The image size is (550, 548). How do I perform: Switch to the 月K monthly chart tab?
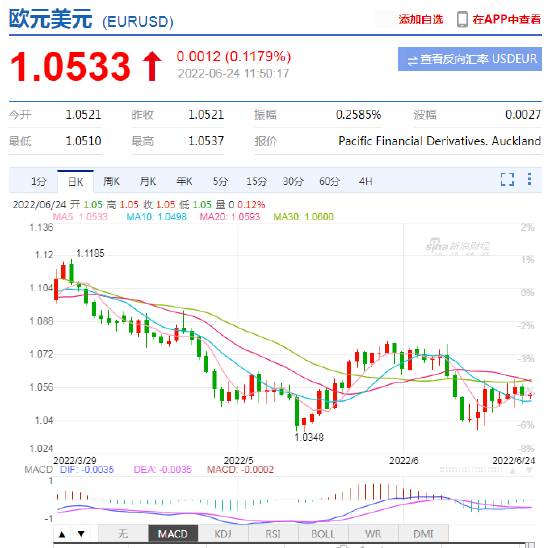tap(148, 181)
